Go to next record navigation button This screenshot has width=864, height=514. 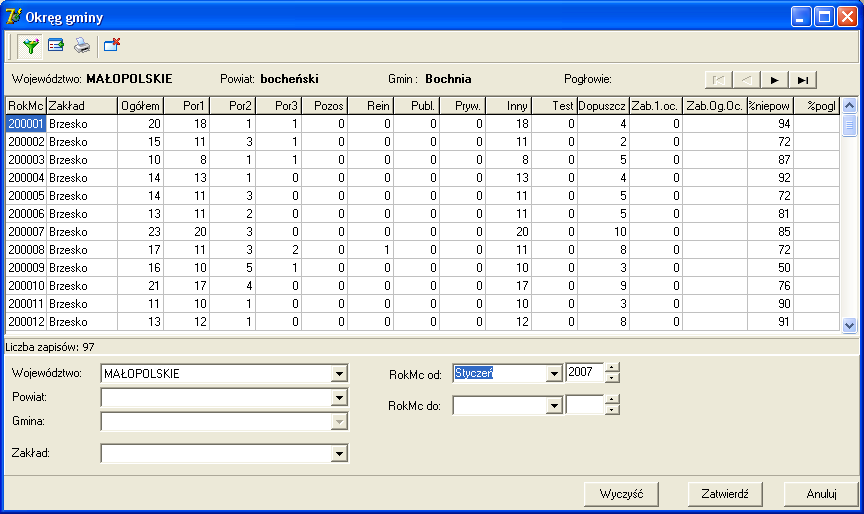(x=775, y=80)
